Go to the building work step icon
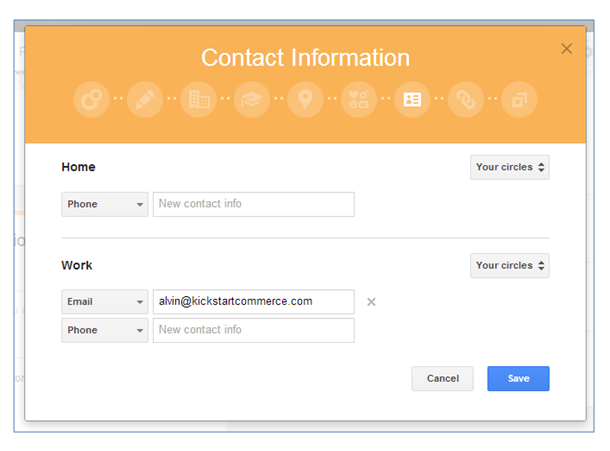The width and height of the screenshot is (610, 451). tap(198, 100)
